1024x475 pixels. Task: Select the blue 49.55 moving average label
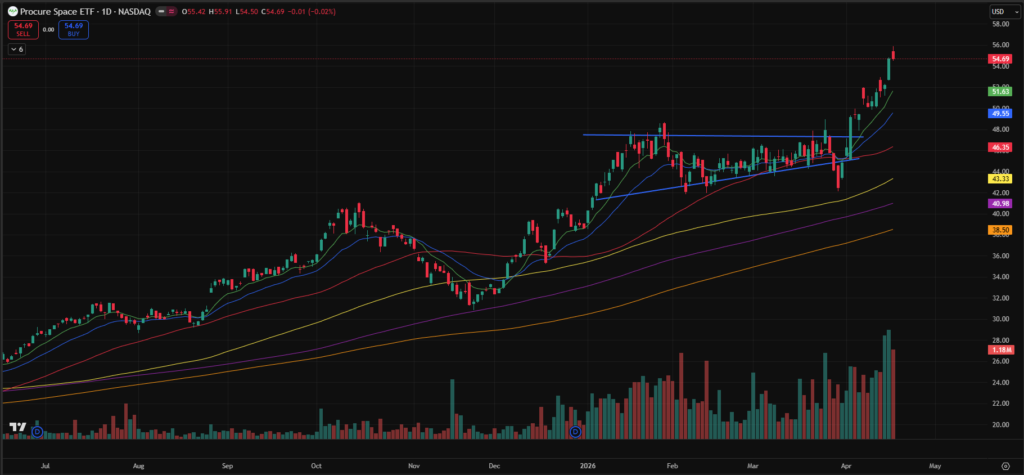point(1000,114)
